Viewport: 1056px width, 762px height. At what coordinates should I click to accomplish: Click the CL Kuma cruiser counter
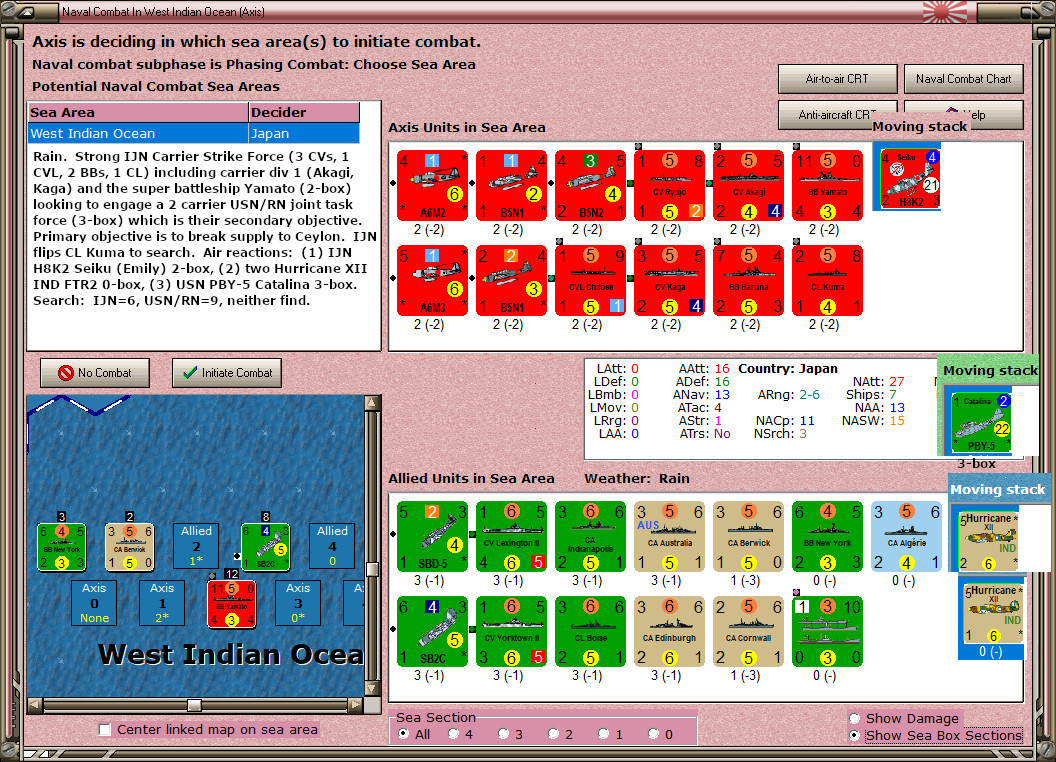tap(827, 280)
